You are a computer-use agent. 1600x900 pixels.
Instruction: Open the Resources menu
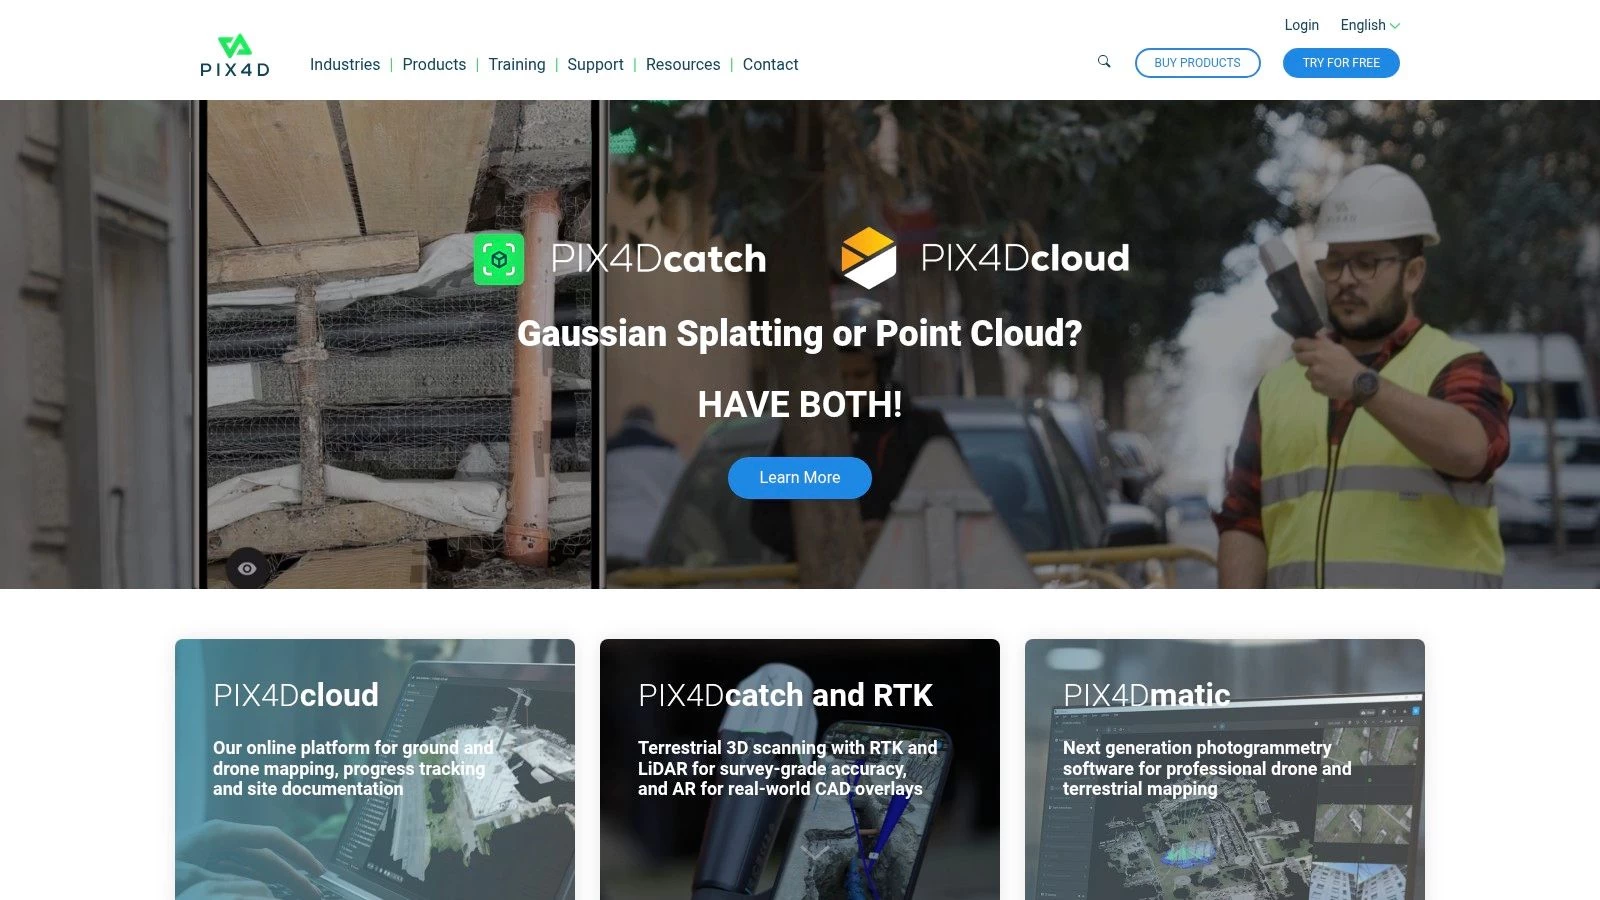tap(683, 64)
